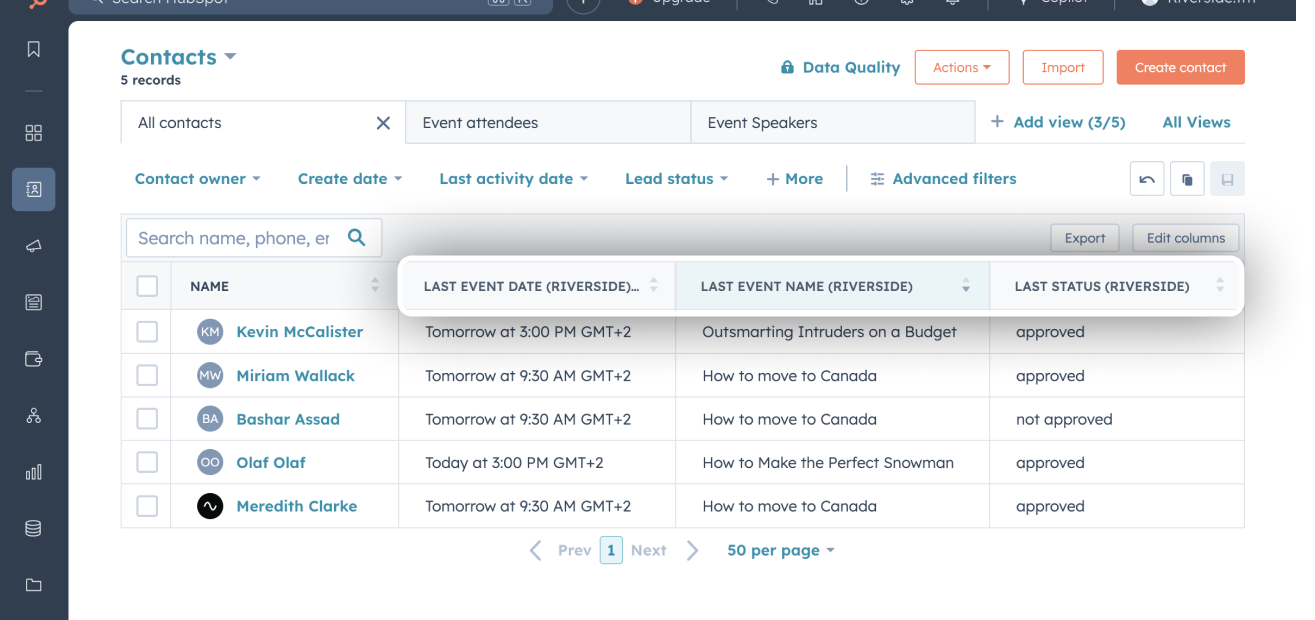The height and width of the screenshot is (620, 1315).
Task: Open the 50 per page dropdown
Action: [x=781, y=550]
